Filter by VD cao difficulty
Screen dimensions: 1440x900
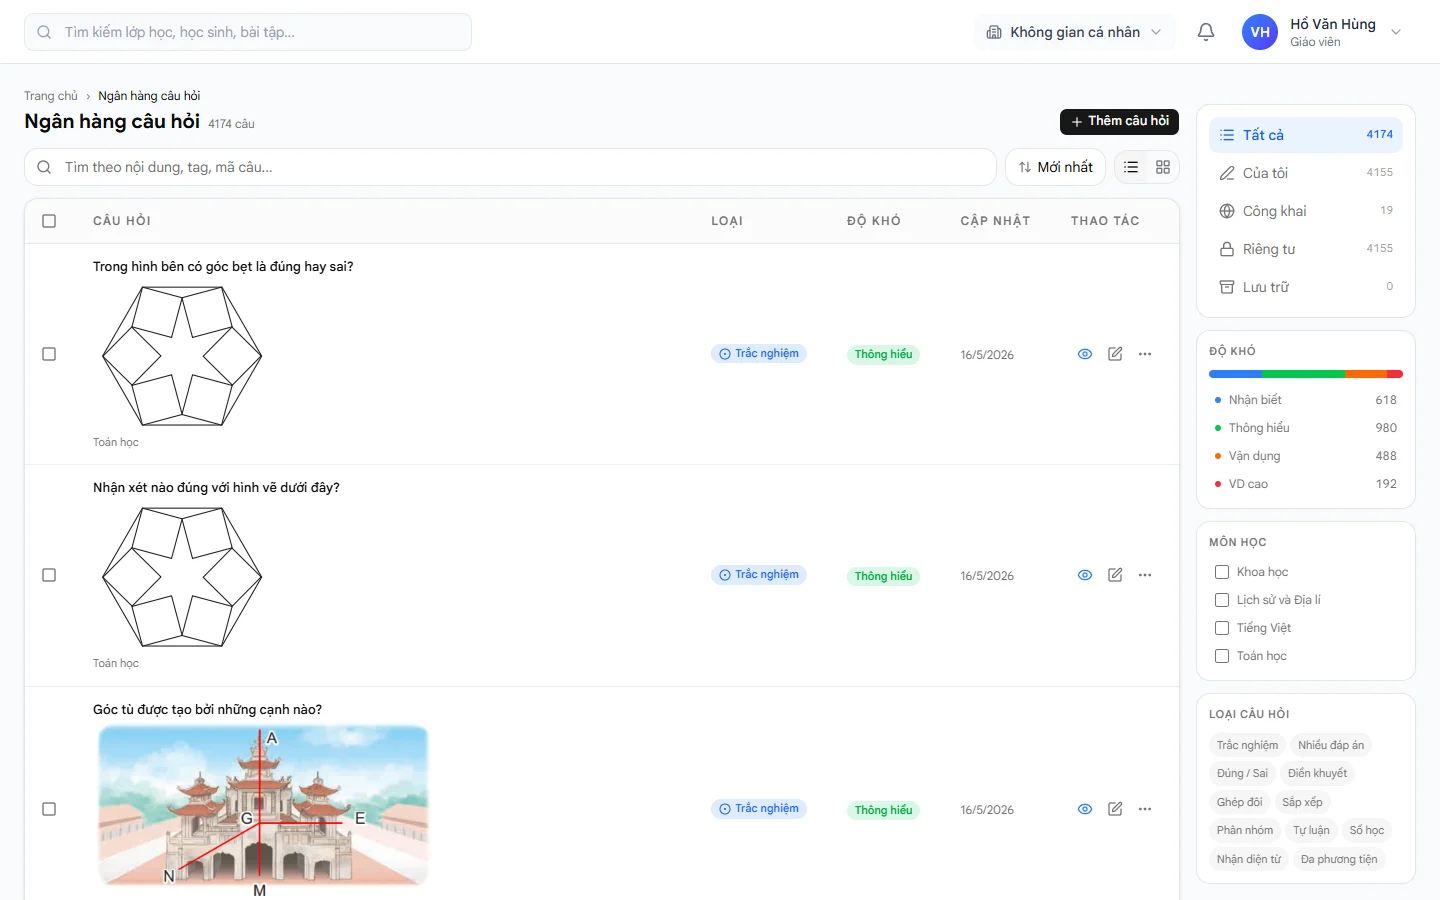point(1306,484)
